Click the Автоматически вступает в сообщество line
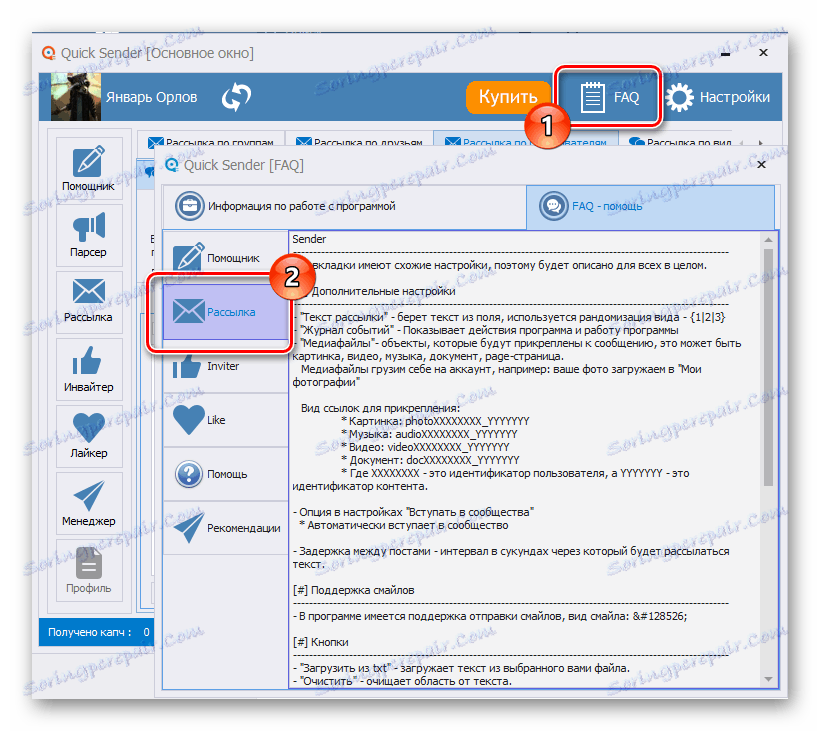The width and height of the screenshot is (820, 731). click(x=404, y=526)
